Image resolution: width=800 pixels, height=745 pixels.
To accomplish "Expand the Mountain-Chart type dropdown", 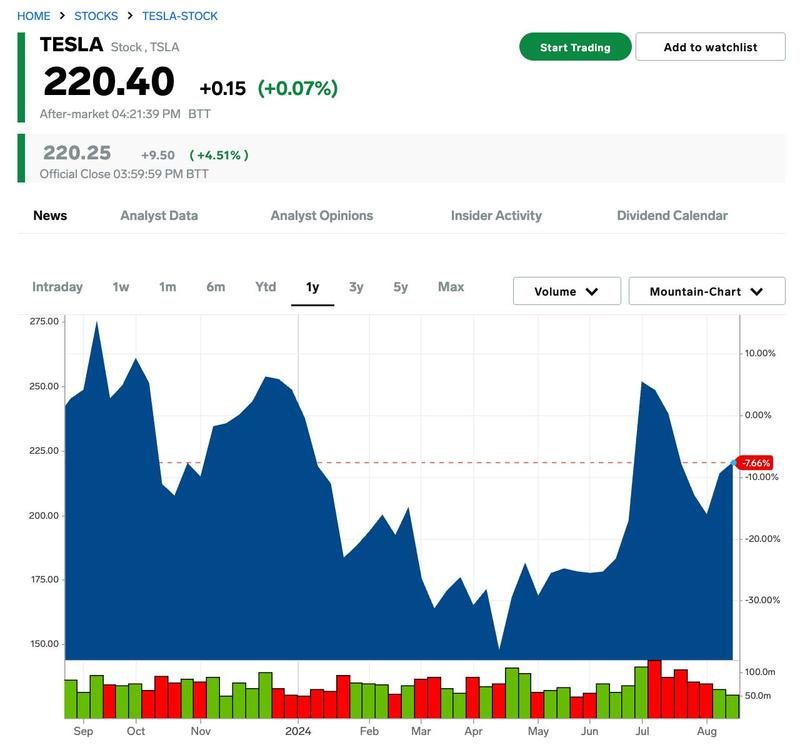I will pyautogui.click(x=706, y=291).
